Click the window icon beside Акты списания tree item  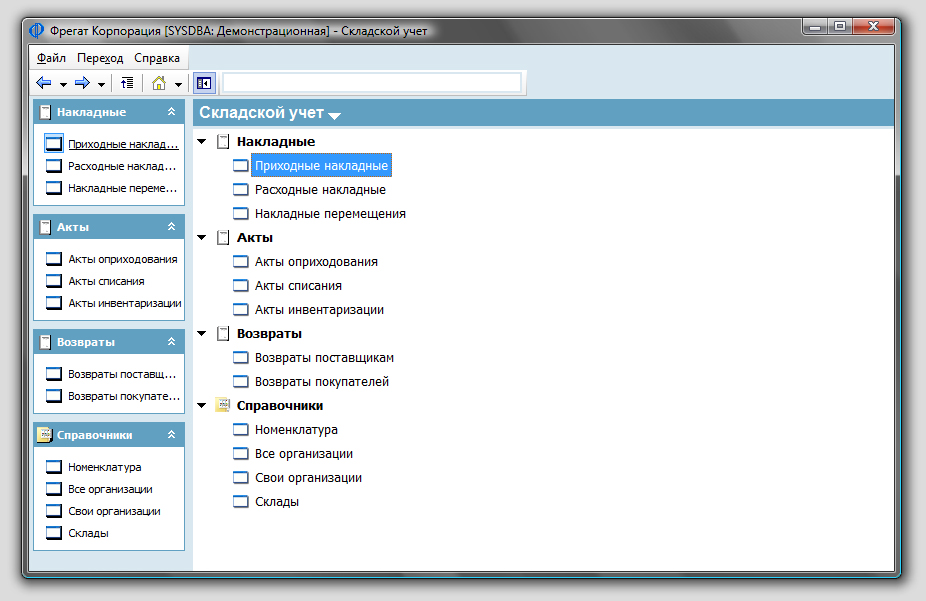coord(240,286)
